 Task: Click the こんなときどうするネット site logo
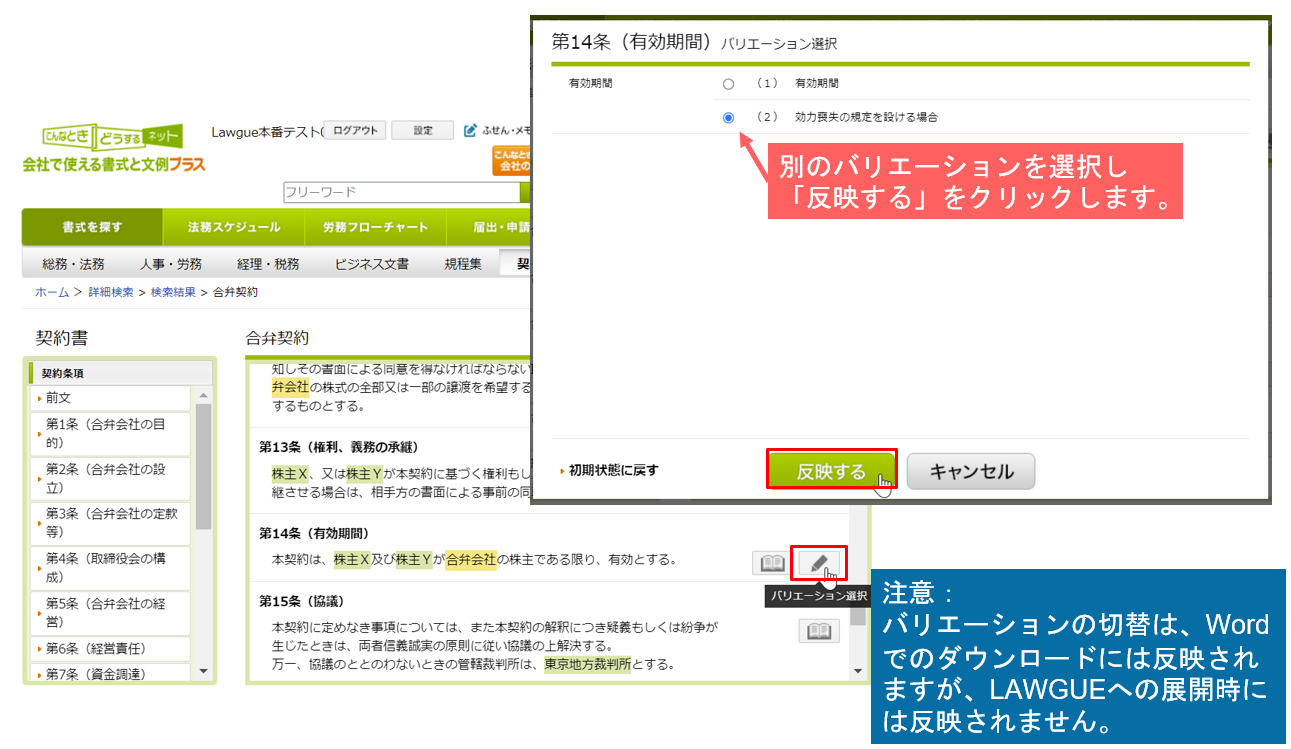[x=112, y=137]
